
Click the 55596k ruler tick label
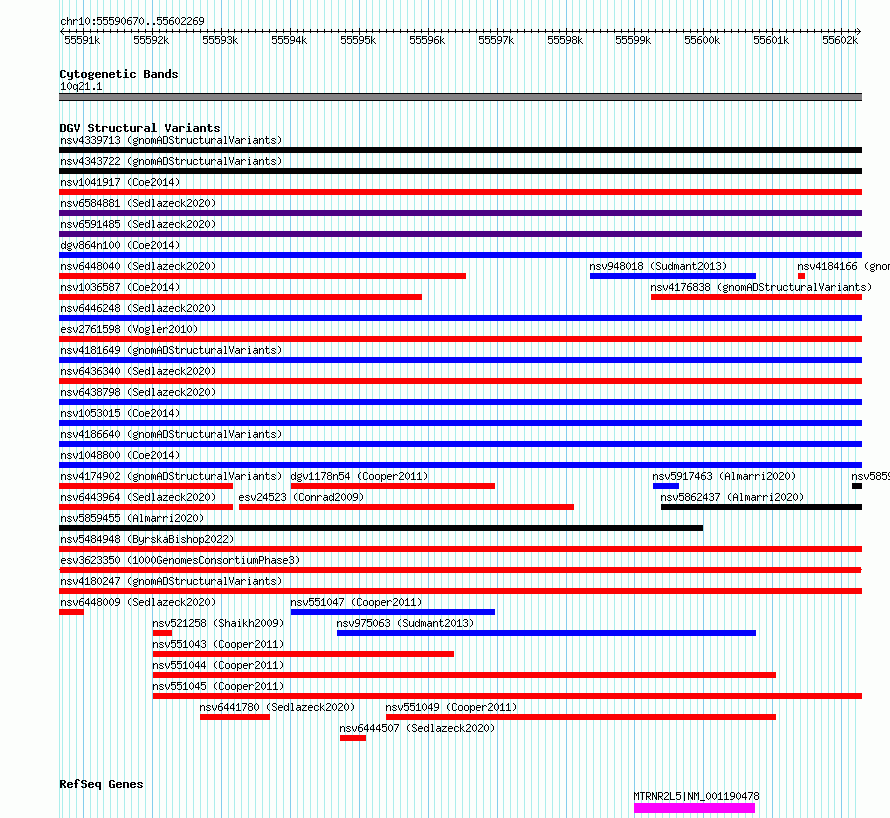coord(427,40)
